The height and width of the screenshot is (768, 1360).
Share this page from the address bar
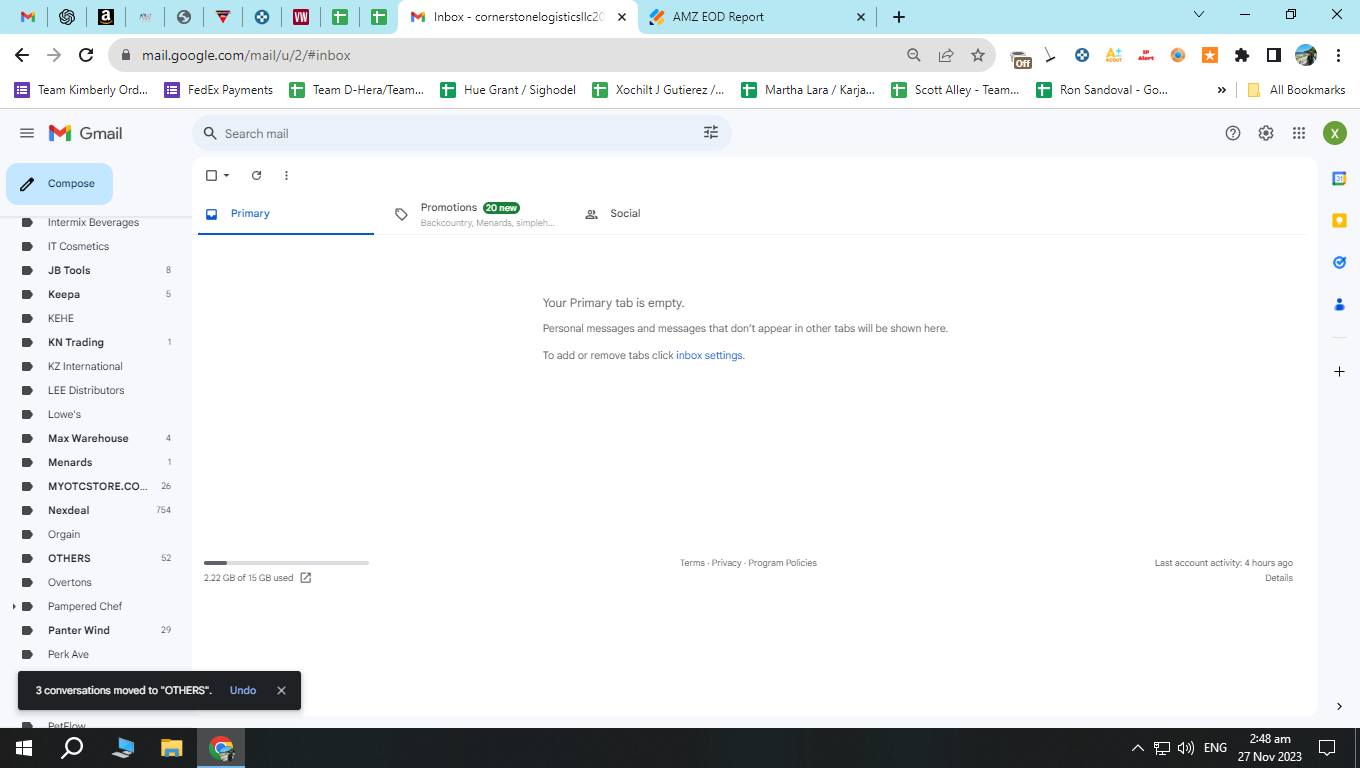point(946,55)
